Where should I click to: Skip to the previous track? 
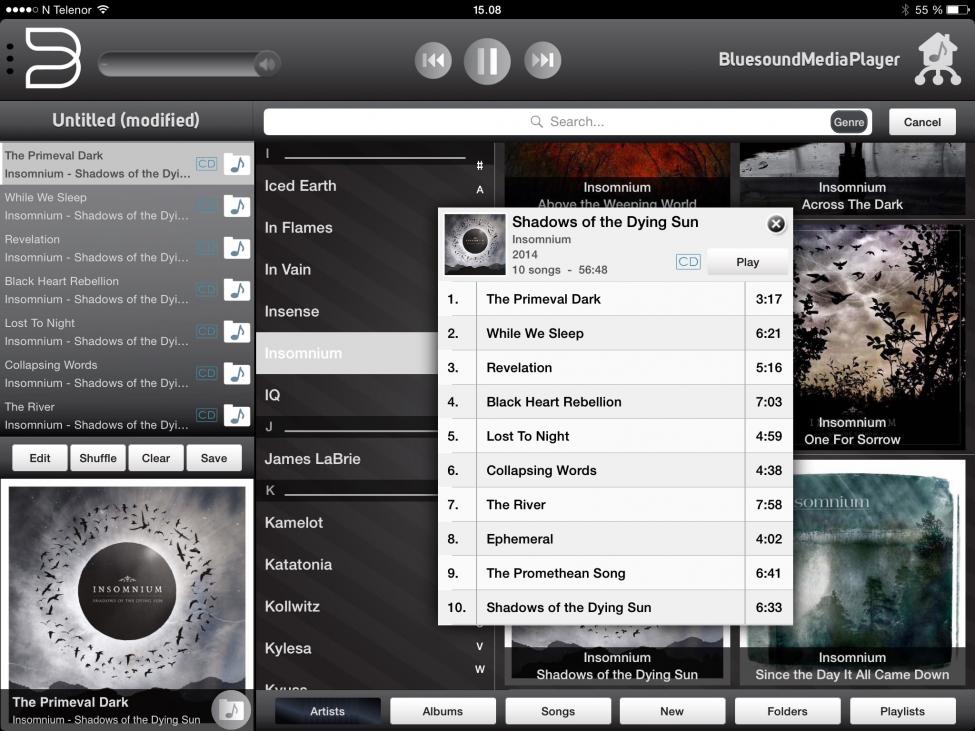433,60
